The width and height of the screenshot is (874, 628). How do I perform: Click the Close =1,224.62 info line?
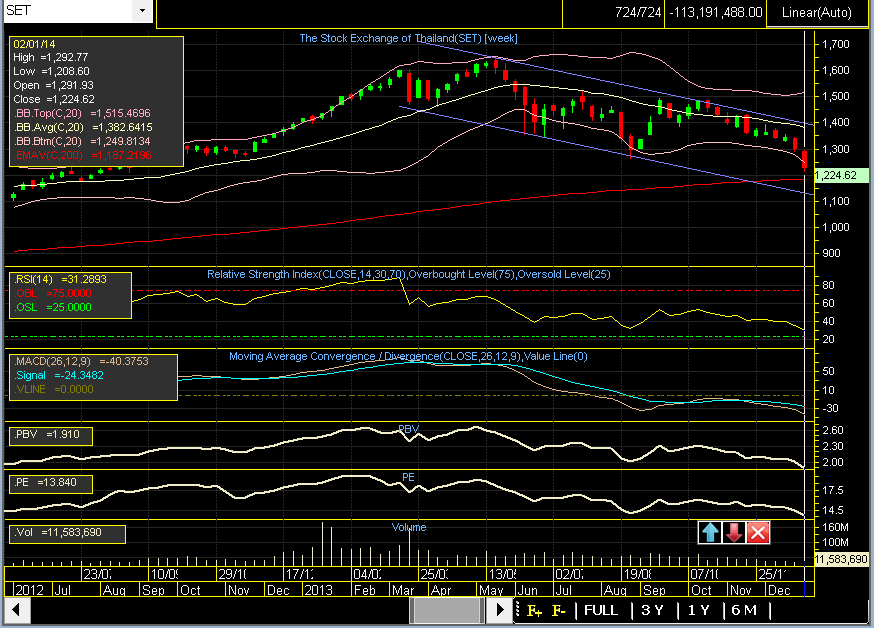(x=54, y=99)
